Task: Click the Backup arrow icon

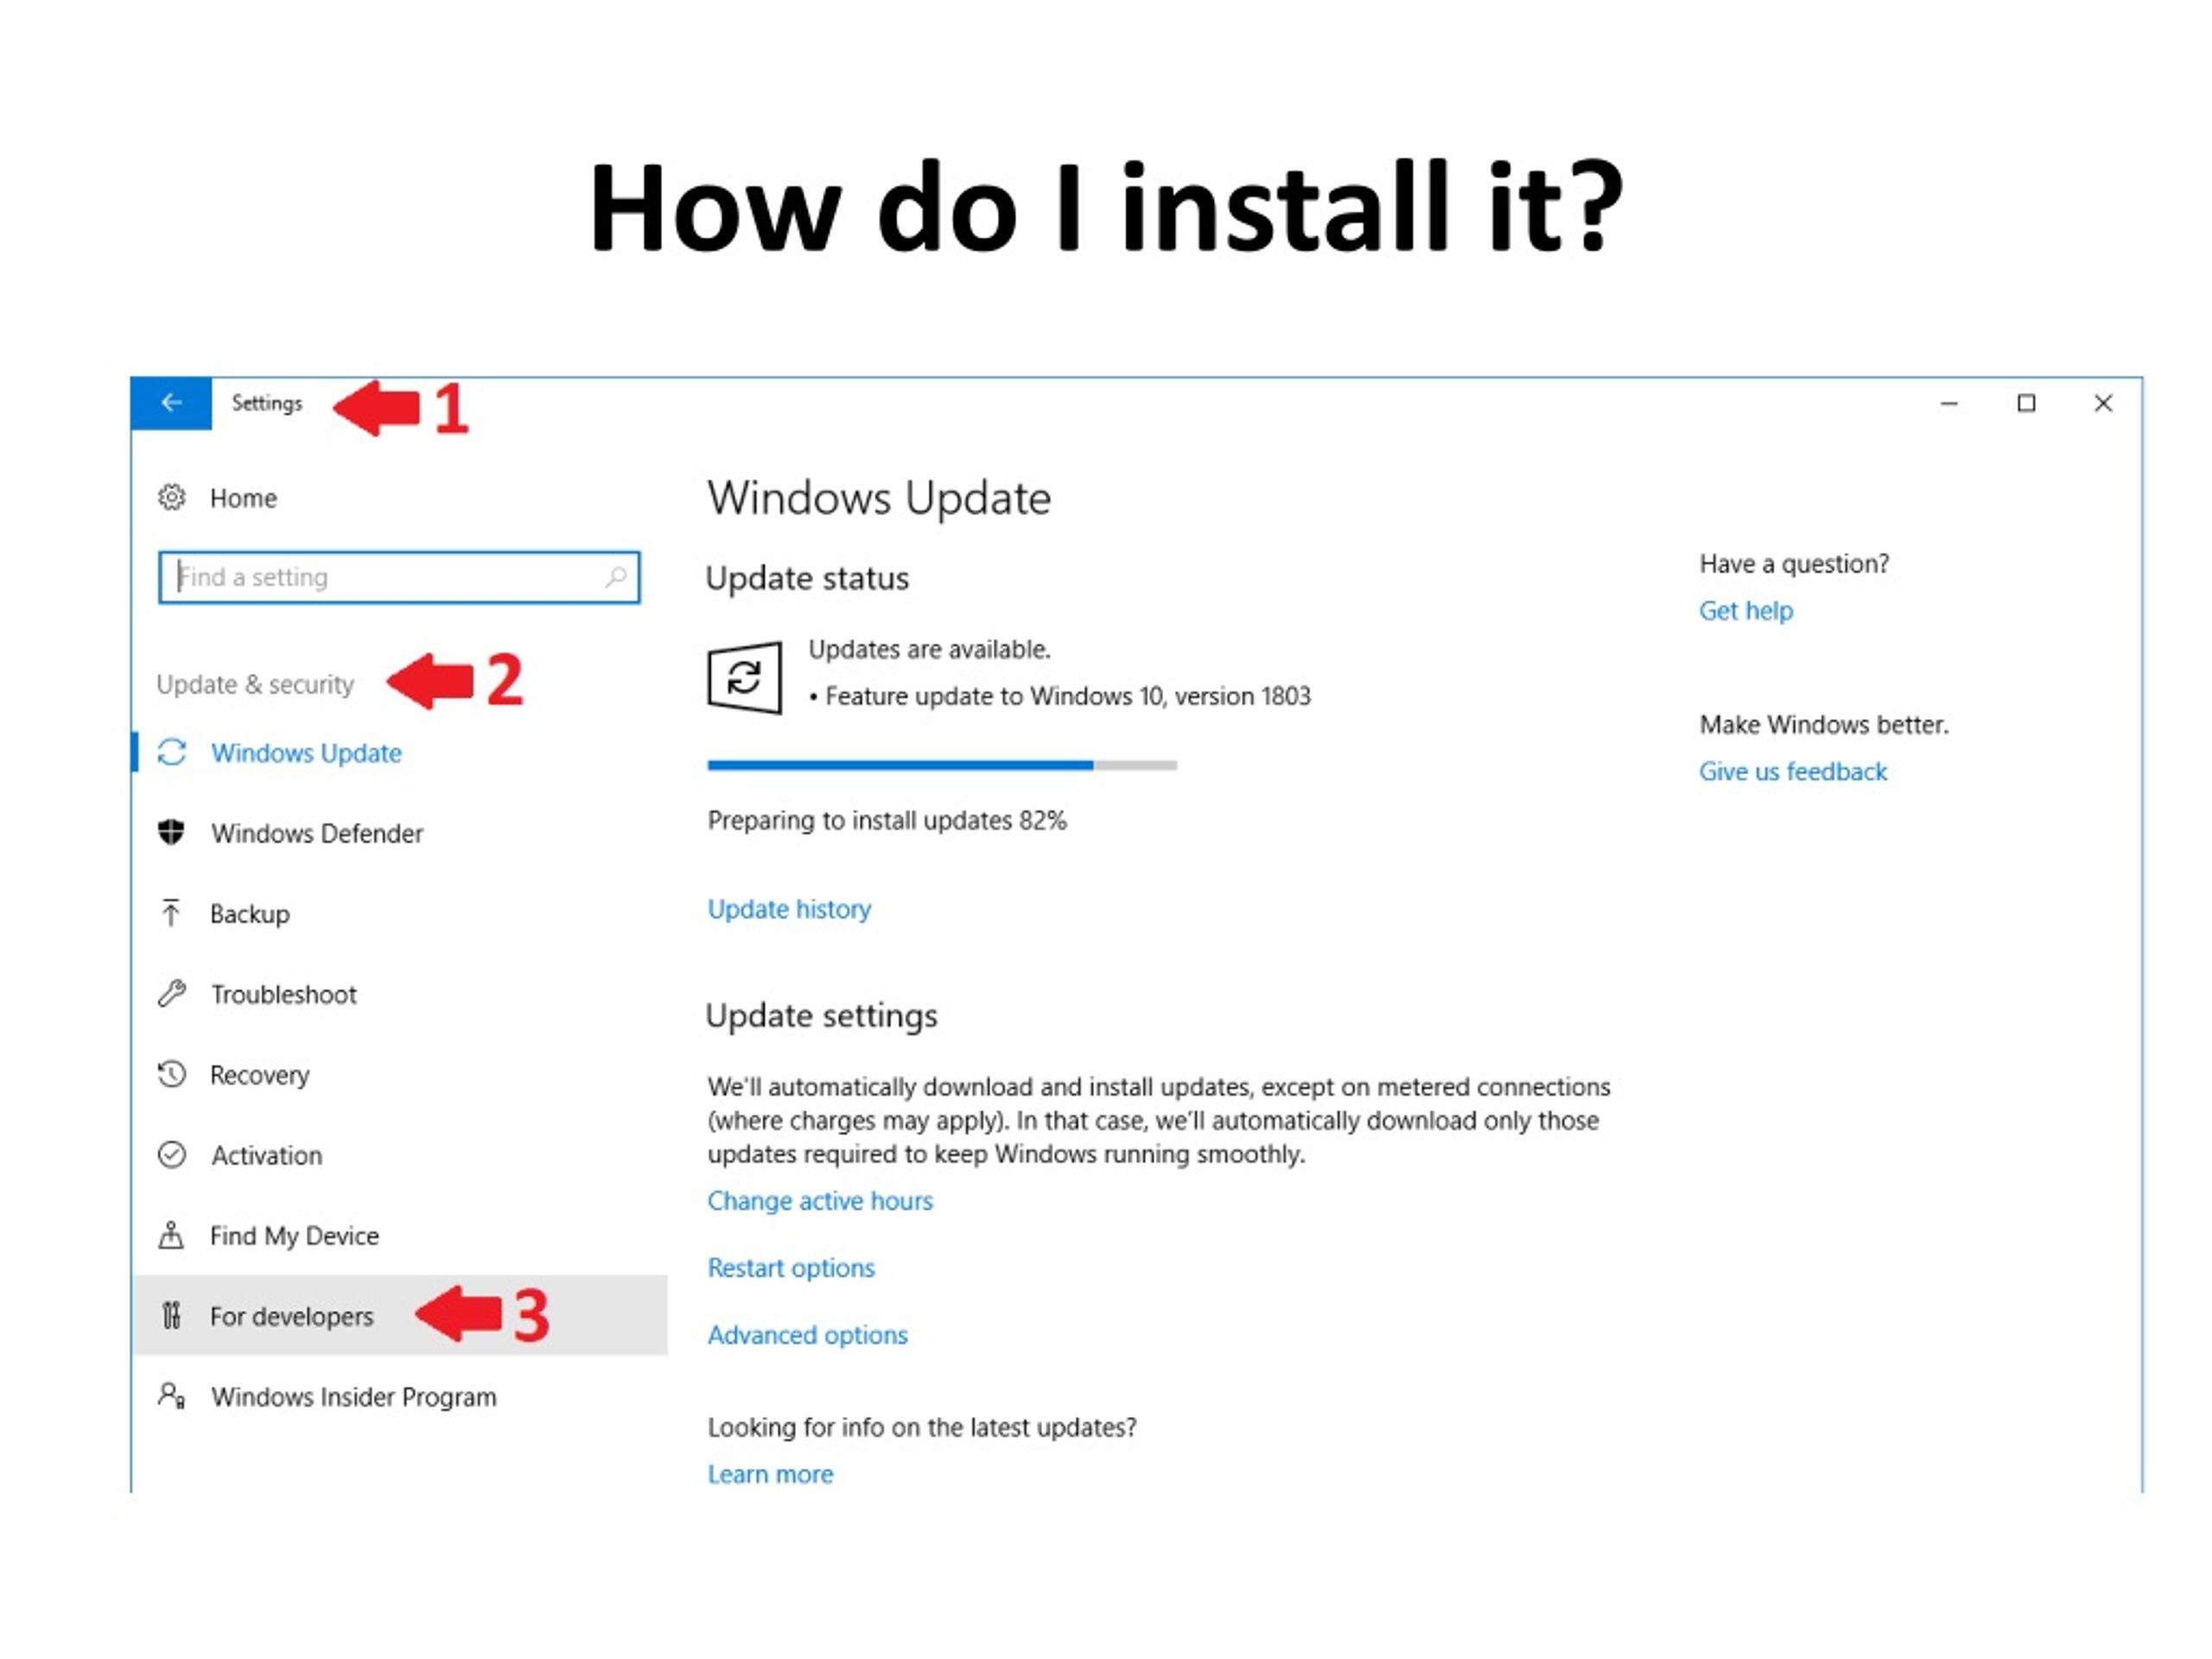Action: coord(171,912)
